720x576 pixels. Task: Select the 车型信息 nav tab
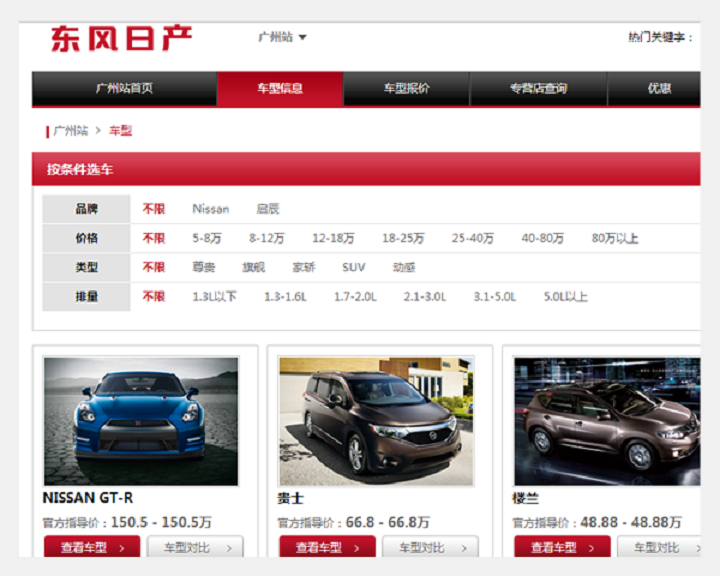point(280,88)
